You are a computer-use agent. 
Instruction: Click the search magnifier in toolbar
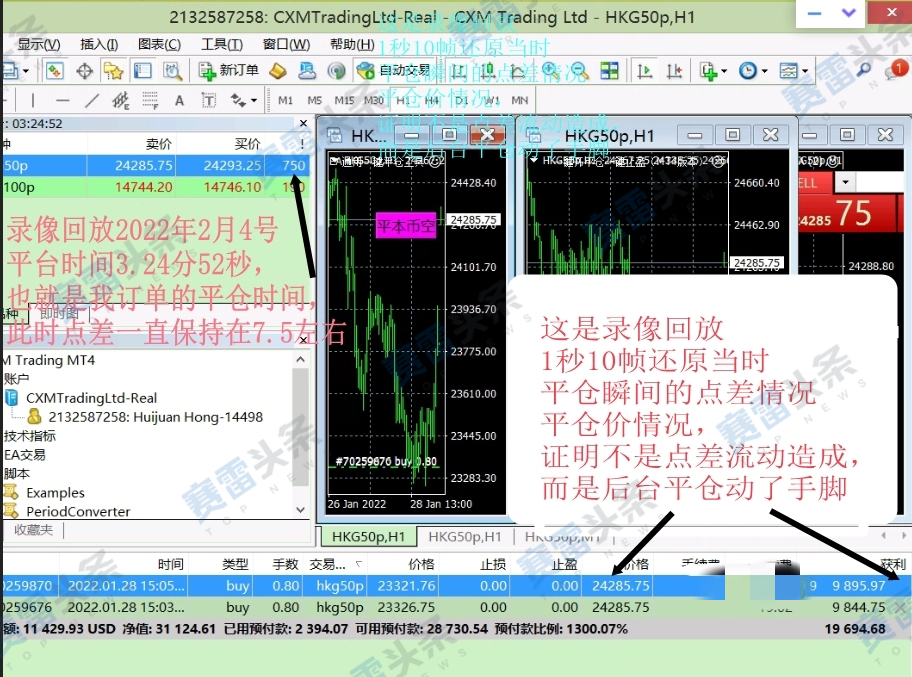(x=864, y=70)
